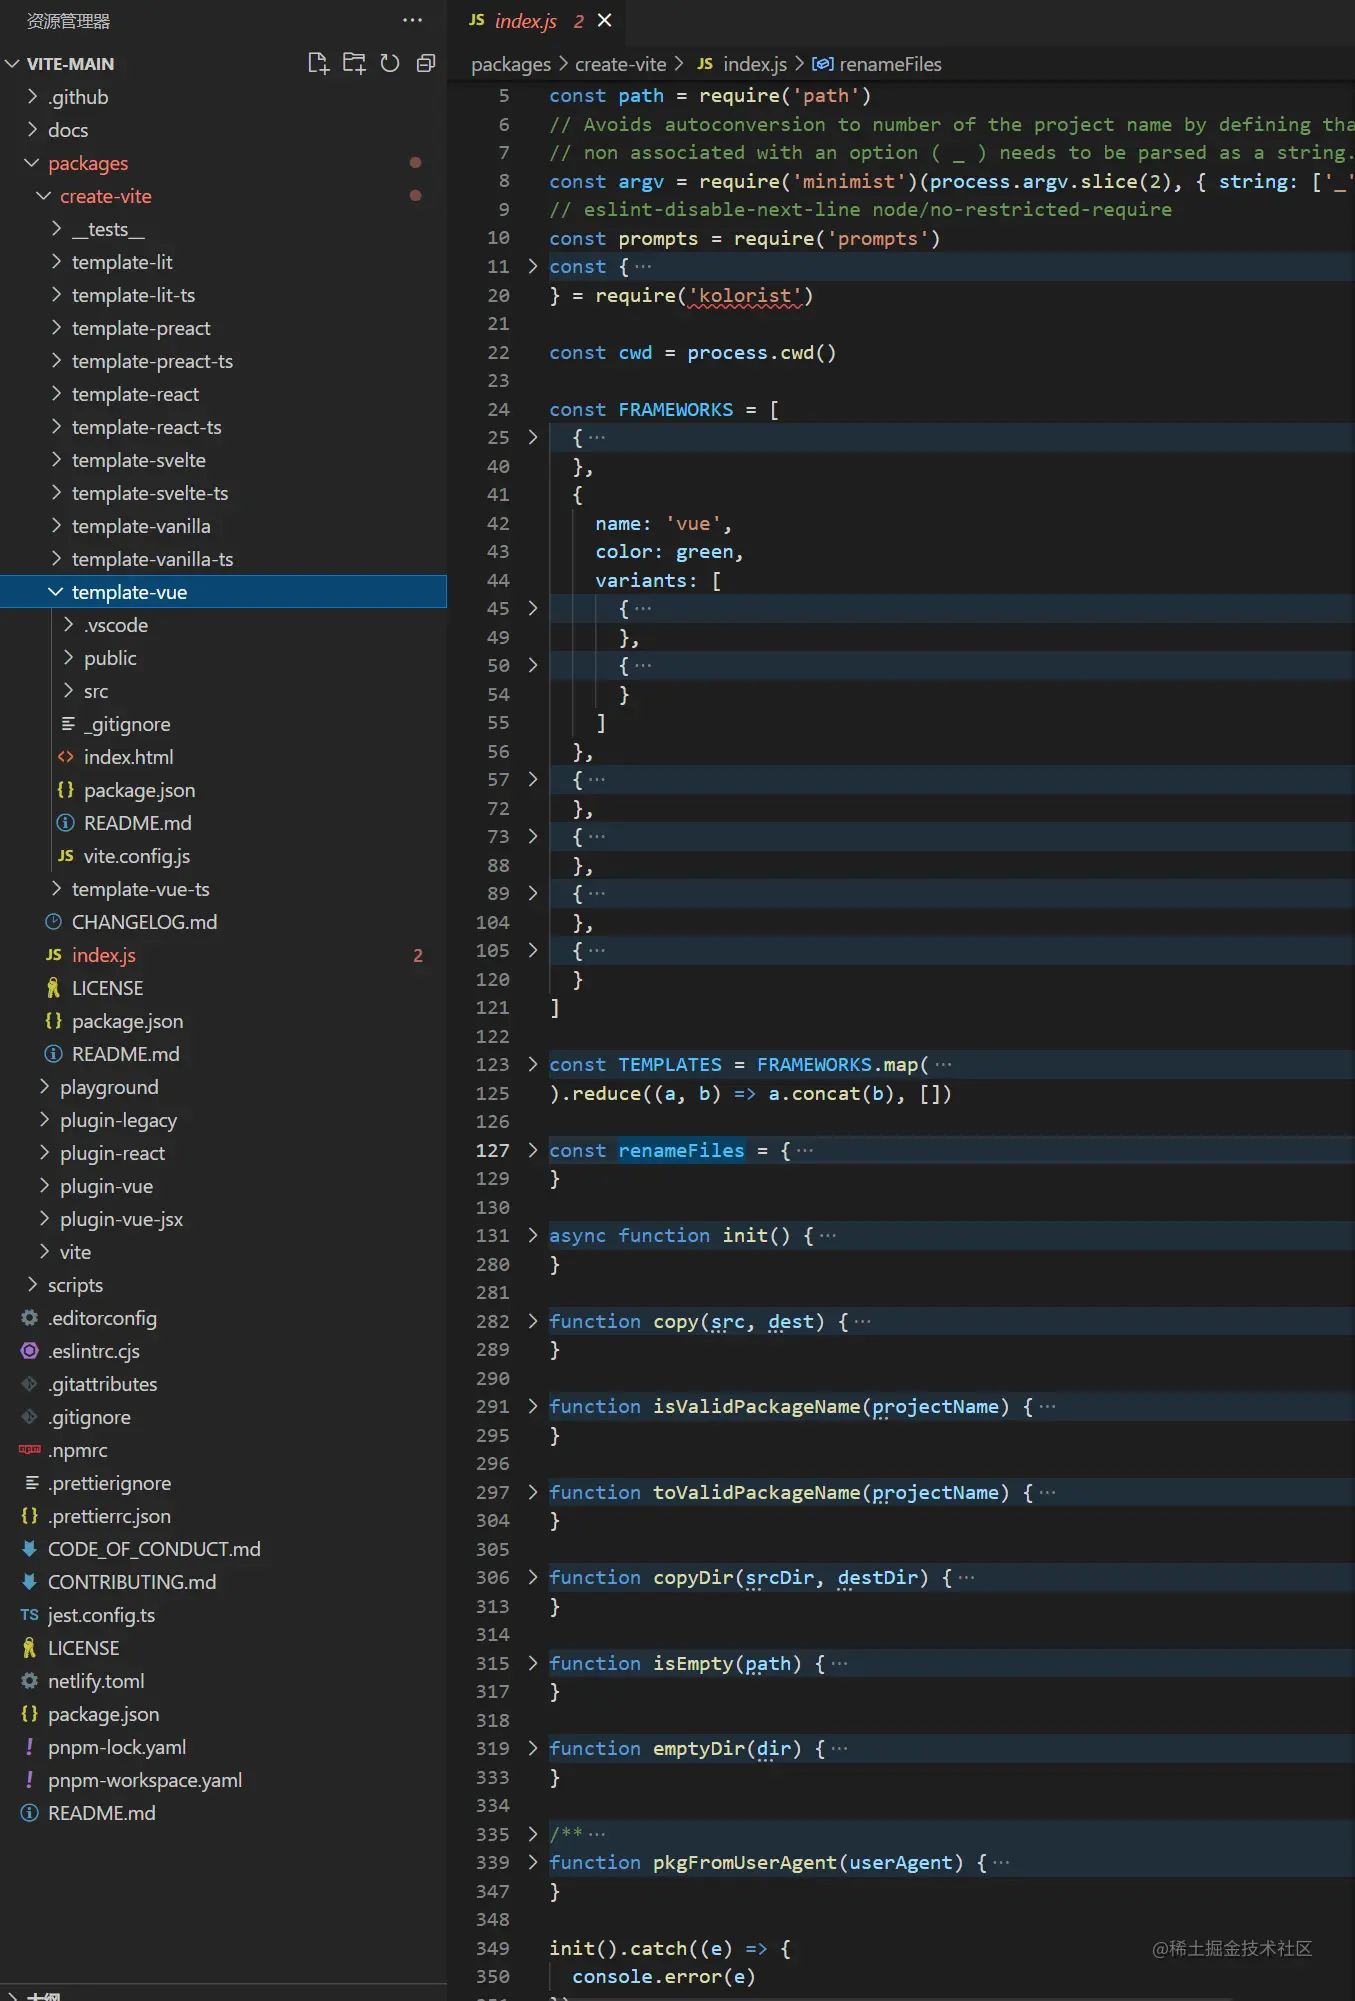Open pnpm-workspace.yaml file
The width and height of the screenshot is (1355, 2001).
coord(223,1780)
